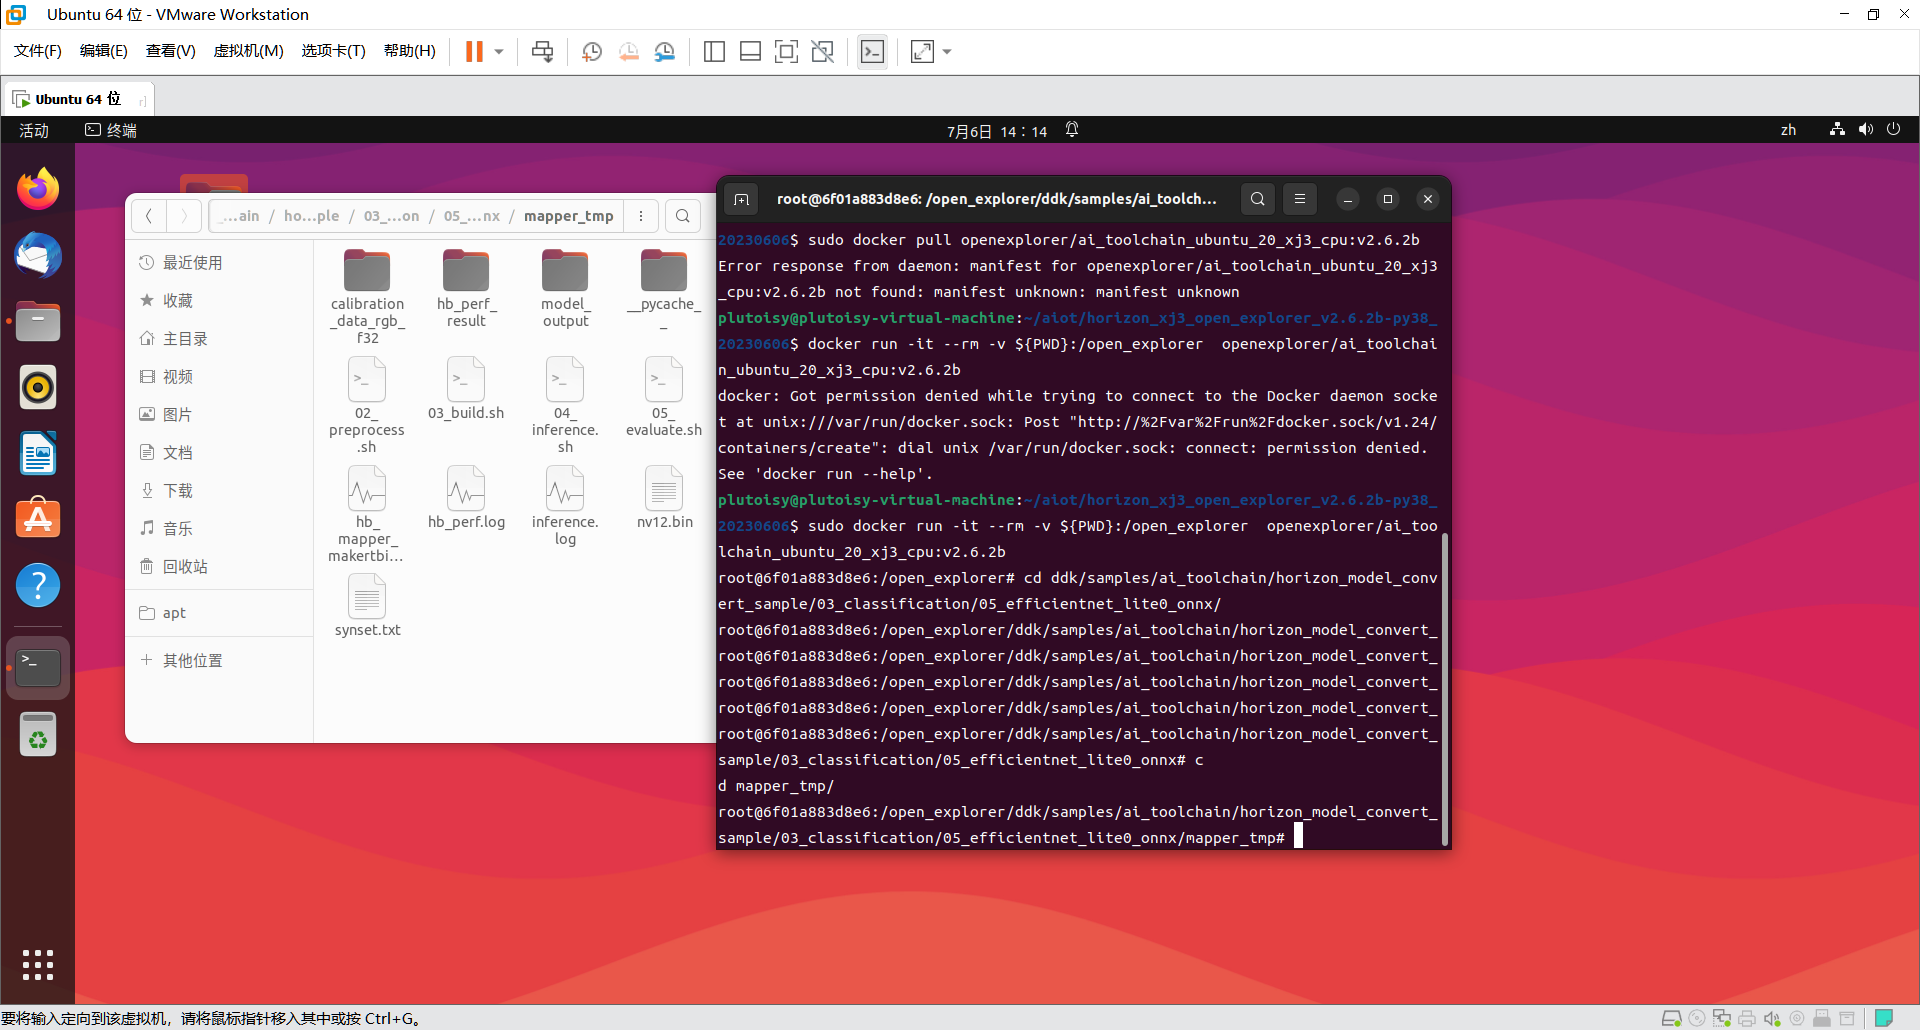
Task: Select the hb_perf.log file
Action: tap(466, 498)
